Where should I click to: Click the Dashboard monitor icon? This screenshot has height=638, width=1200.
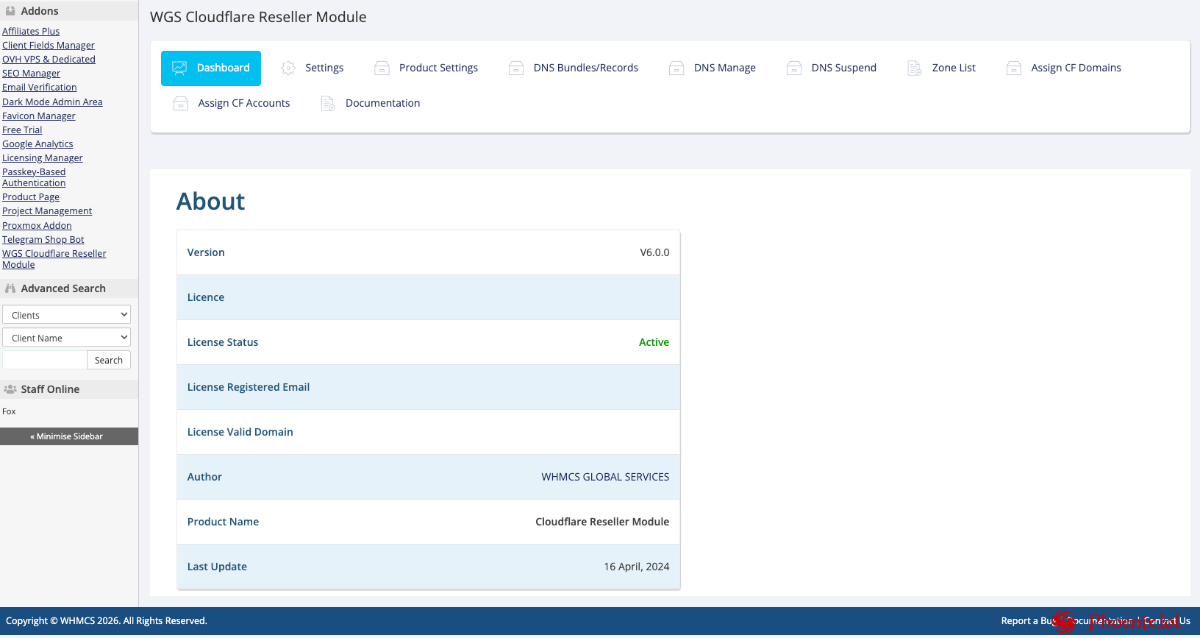(x=180, y=68)
